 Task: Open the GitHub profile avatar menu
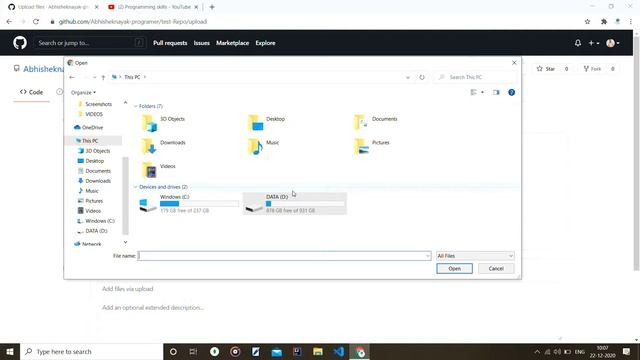613,43
